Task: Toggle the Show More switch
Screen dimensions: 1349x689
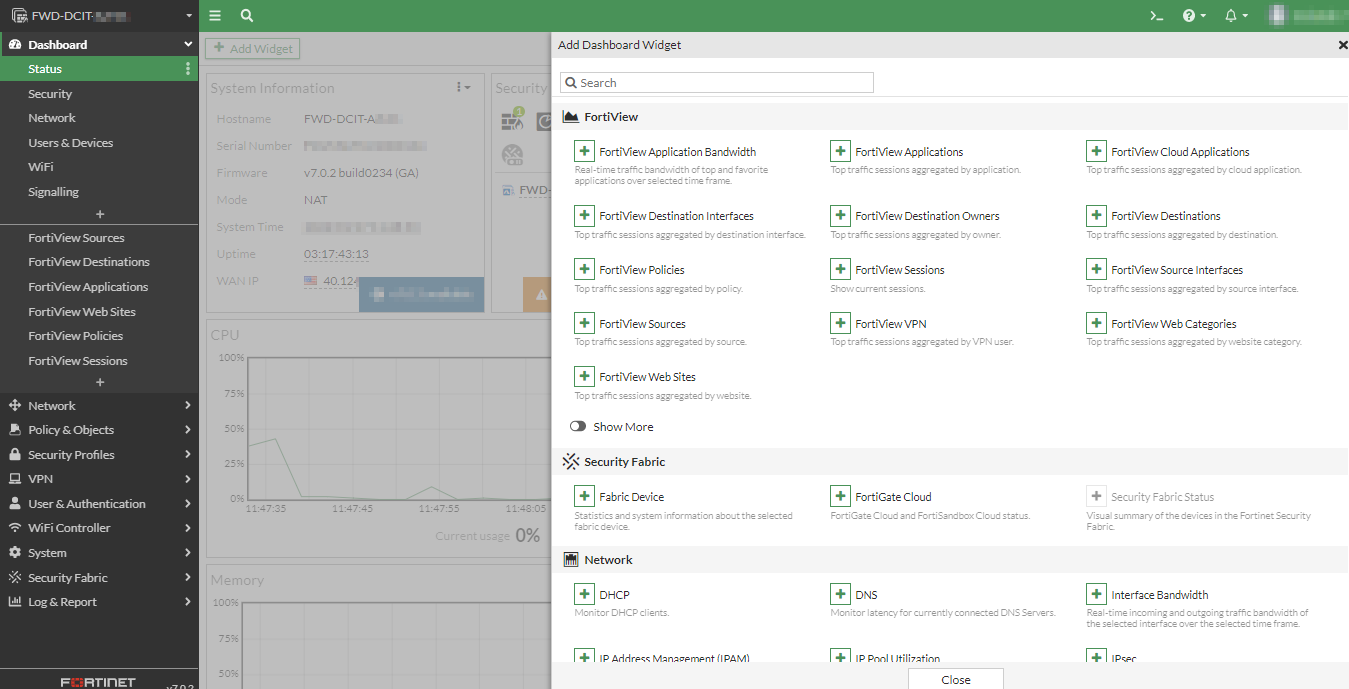Action: pos(578,426)
